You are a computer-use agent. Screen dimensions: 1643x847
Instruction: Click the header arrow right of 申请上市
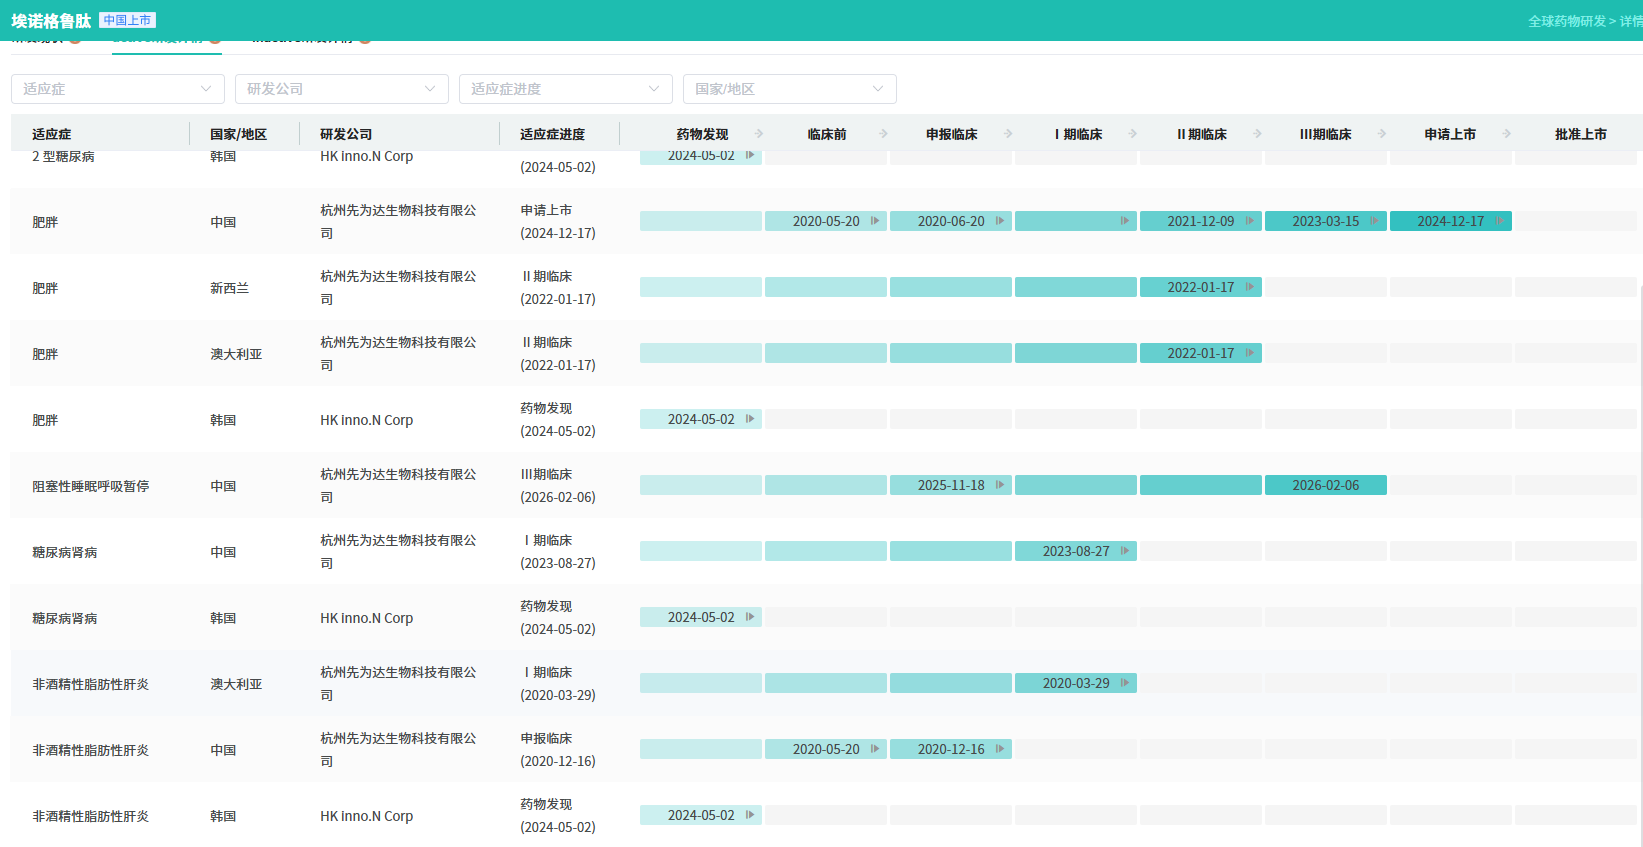tap(1506, 134)
